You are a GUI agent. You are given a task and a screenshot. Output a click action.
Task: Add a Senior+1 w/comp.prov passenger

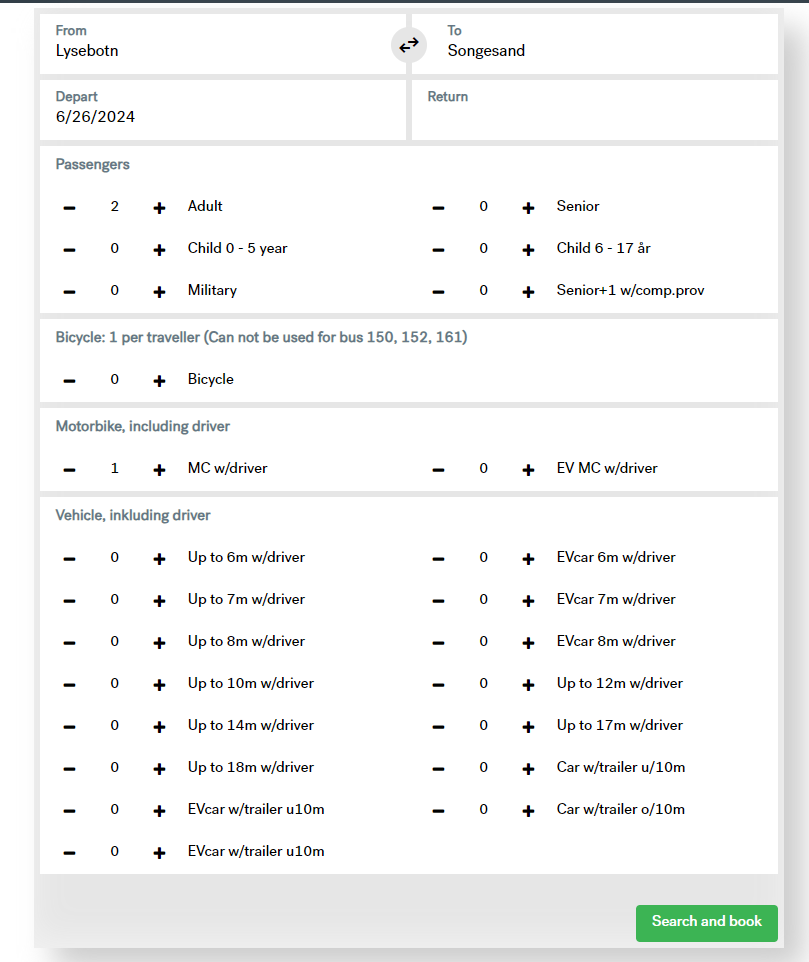click(528, 291)
